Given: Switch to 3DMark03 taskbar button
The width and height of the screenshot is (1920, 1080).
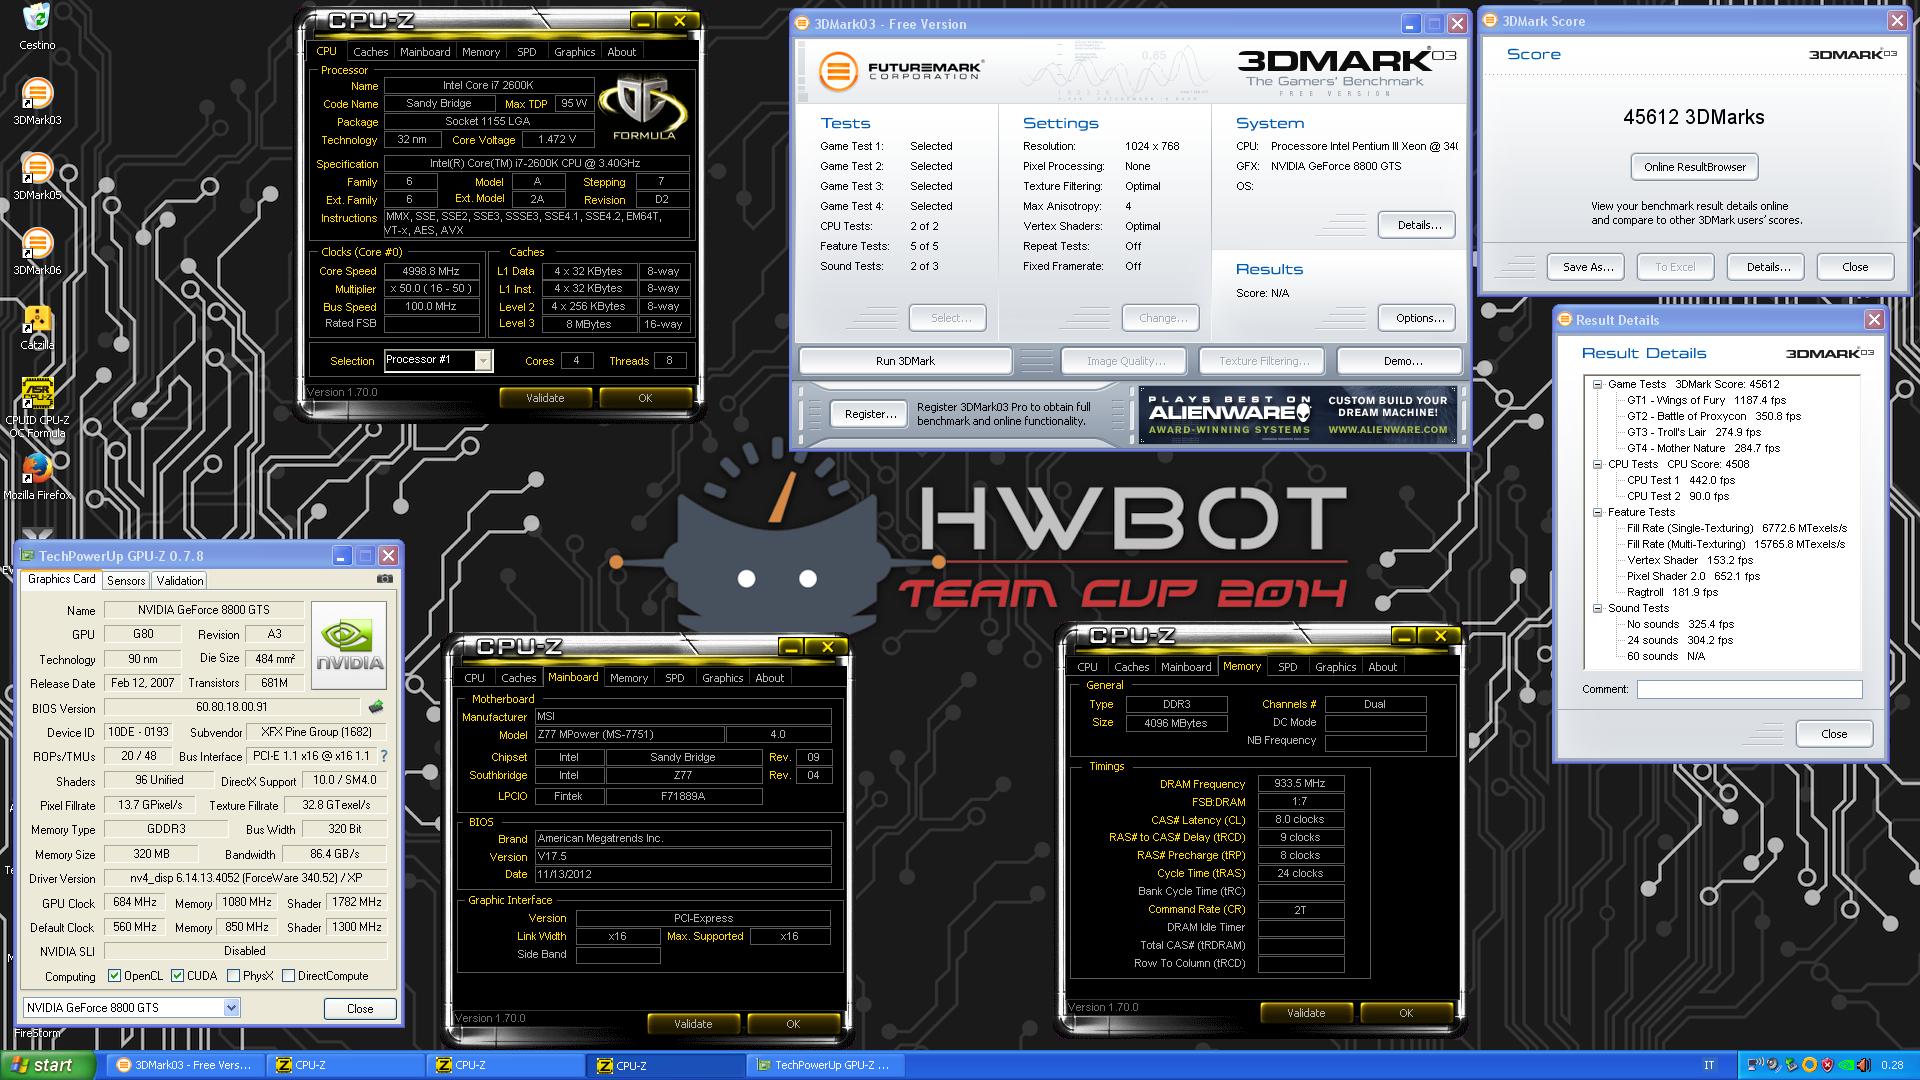Looking at the screenshot, I should point(185,1065).
